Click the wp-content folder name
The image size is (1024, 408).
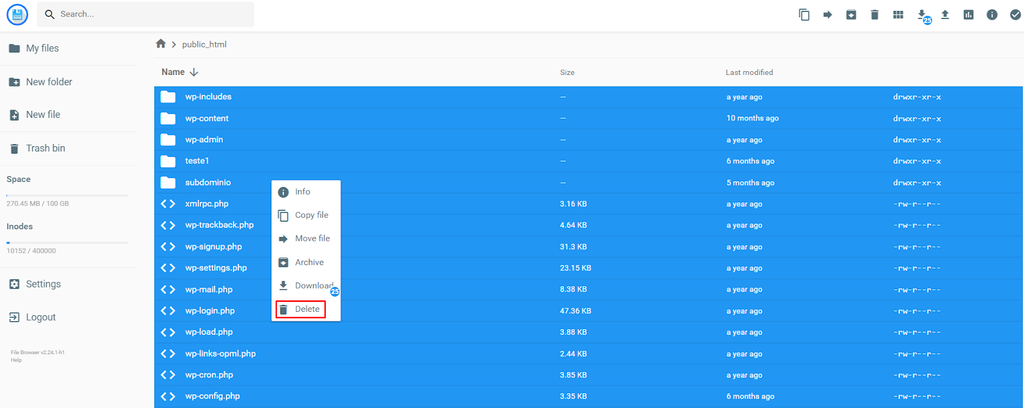point(206,118)
